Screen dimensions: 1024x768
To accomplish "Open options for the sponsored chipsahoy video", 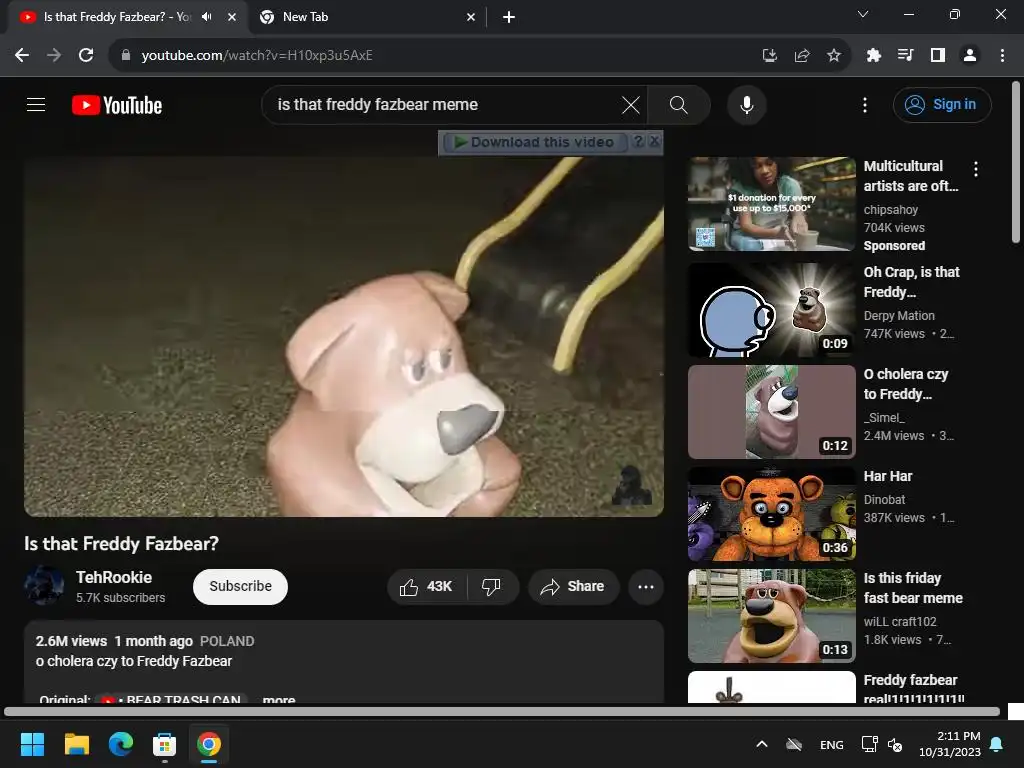I will click(x=976, y=169).
